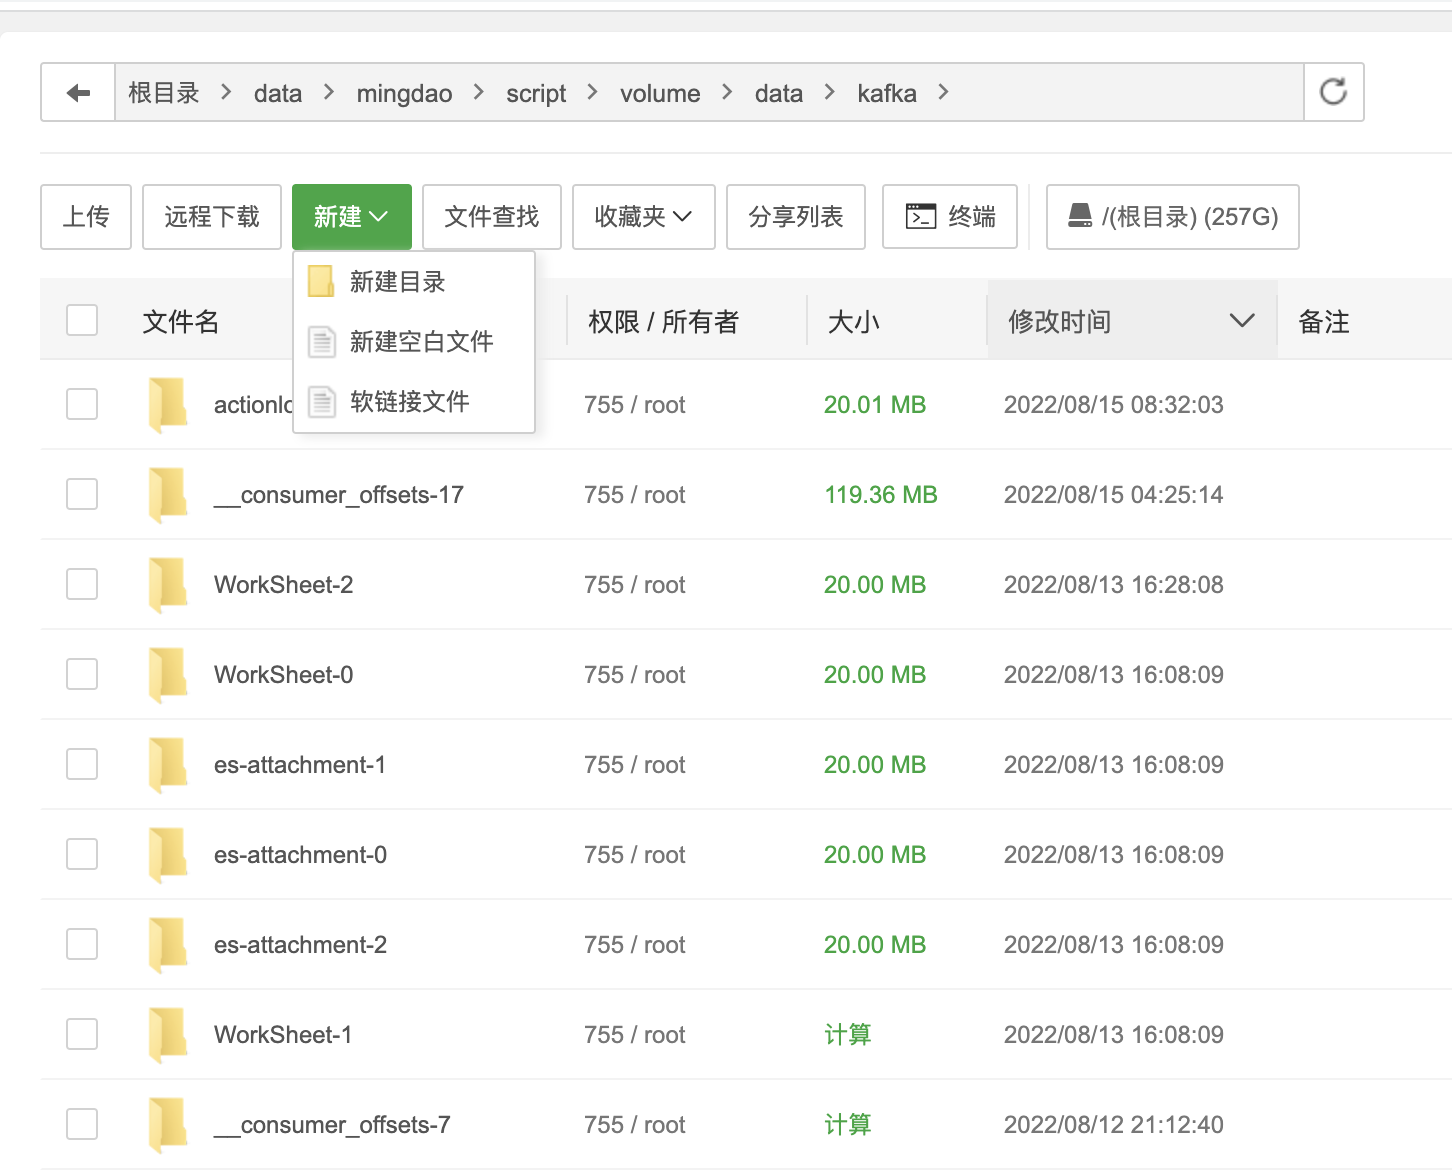1452x1170 pixels.
Task: Collapse the 新建 dropdown button
Action: tap(351, 216)
